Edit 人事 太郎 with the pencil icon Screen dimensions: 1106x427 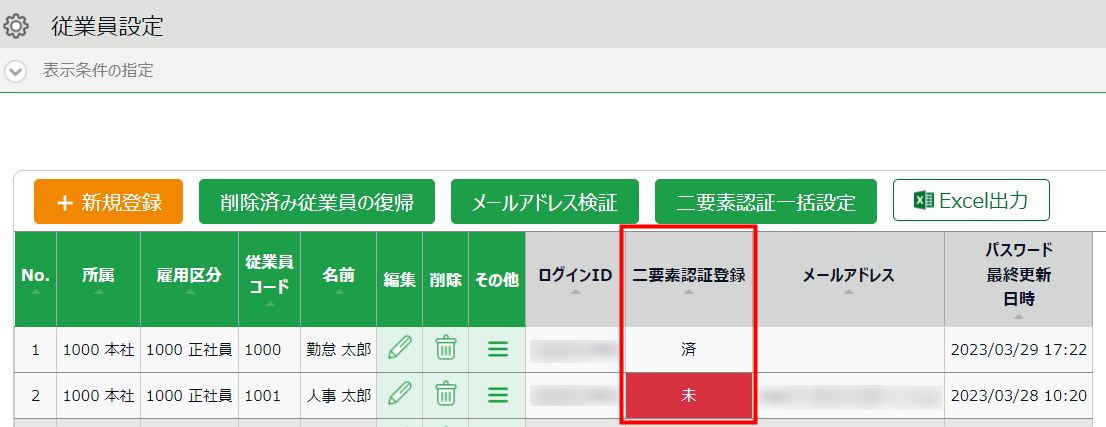pos(399,395)
